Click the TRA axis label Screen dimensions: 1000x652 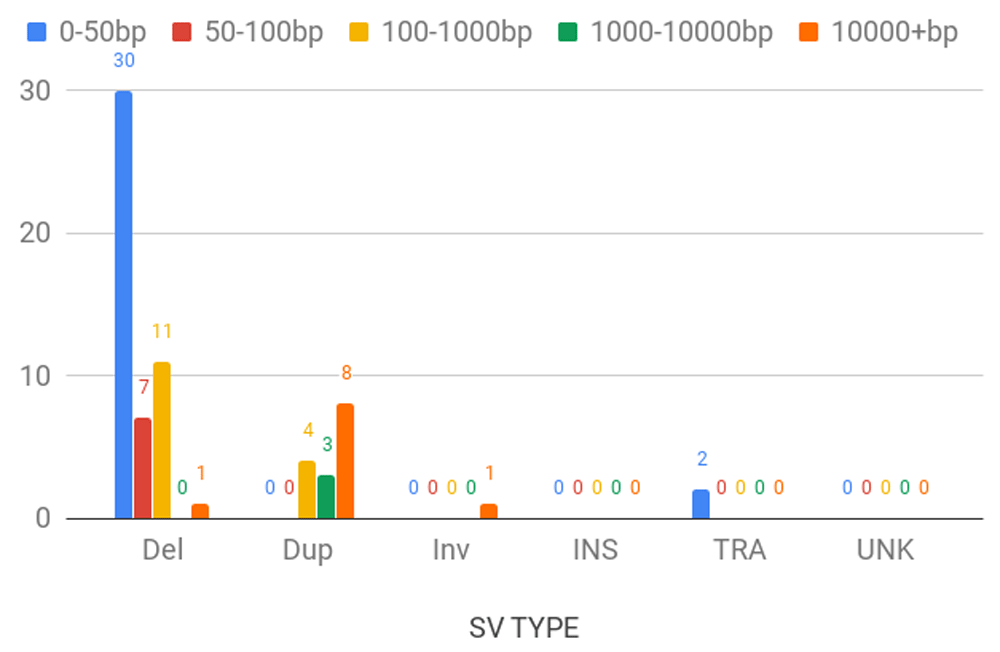coord(740,549)
